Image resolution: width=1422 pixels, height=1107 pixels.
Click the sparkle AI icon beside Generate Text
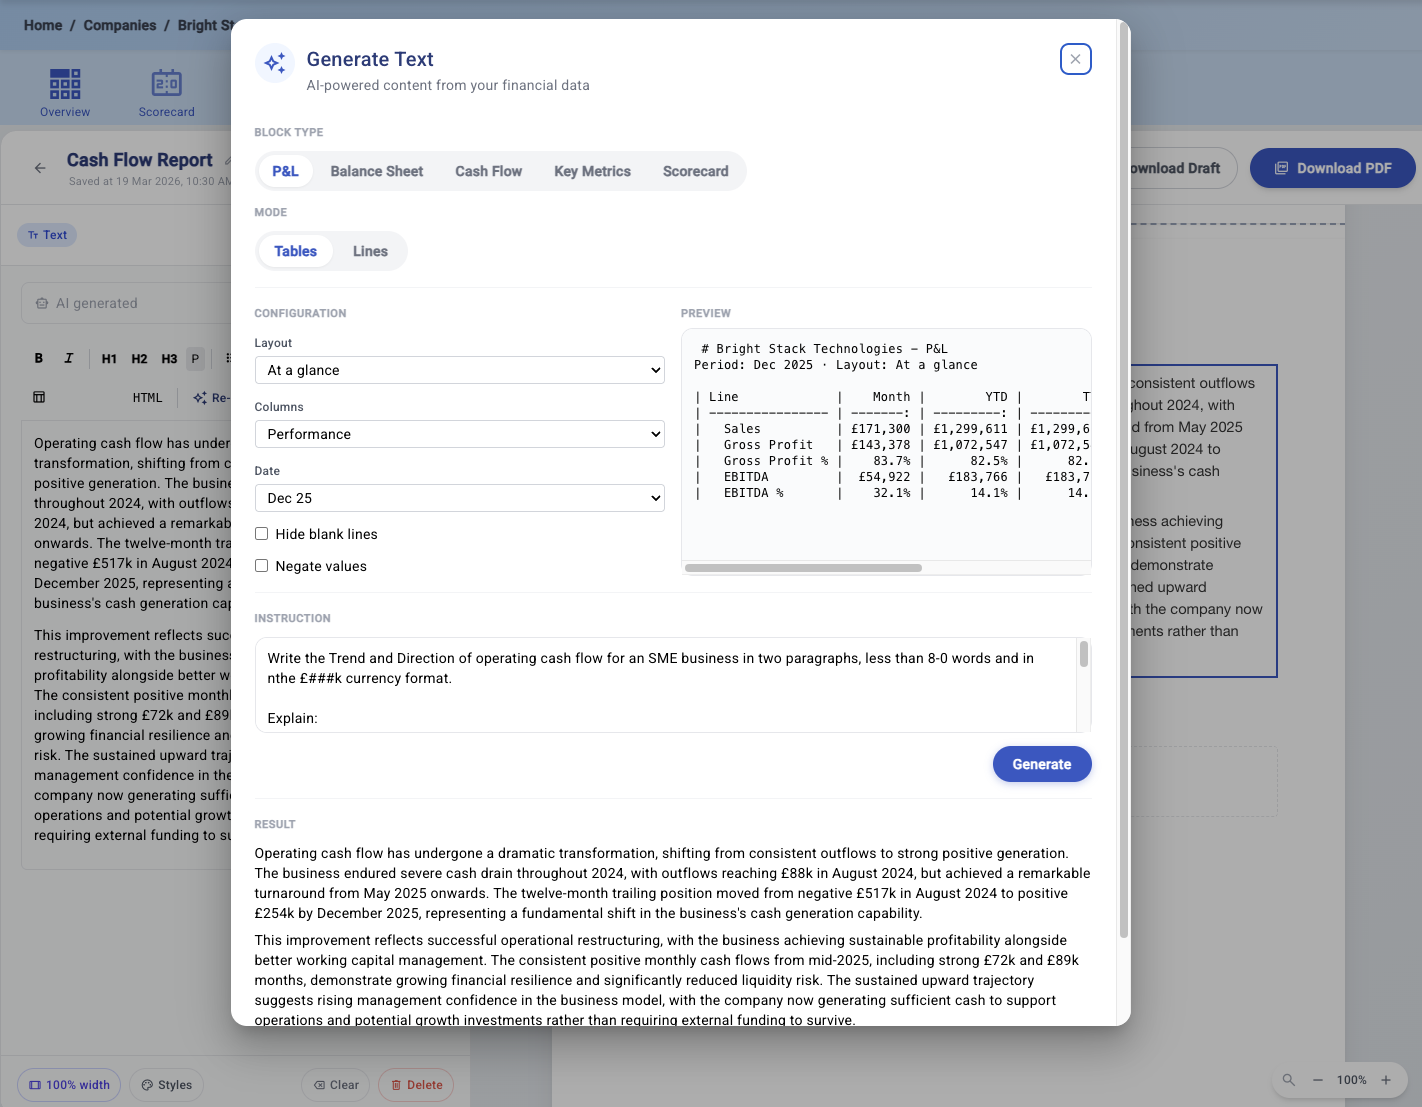[x=275, y=63]
